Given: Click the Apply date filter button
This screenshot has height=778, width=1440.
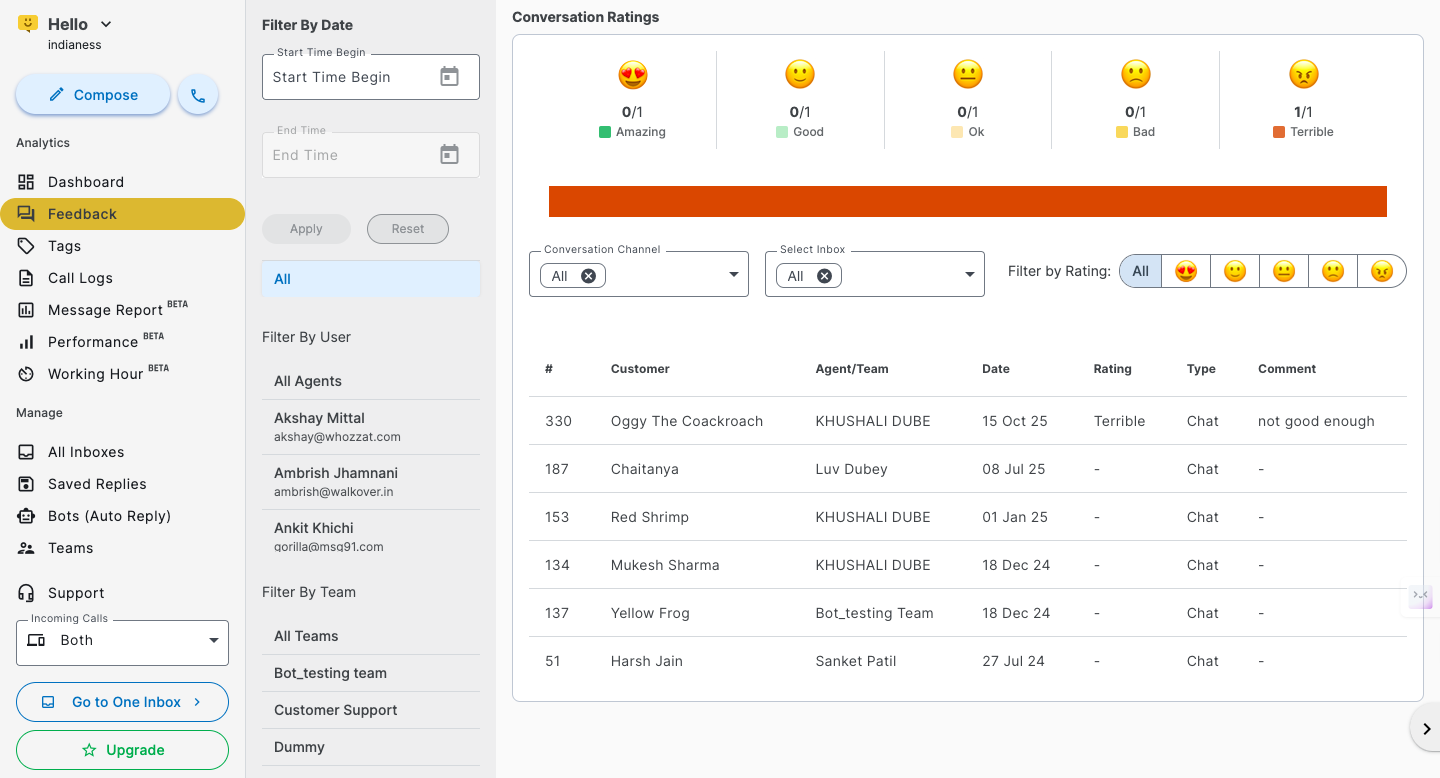Looking at the screenshot, I should point(306,229).
